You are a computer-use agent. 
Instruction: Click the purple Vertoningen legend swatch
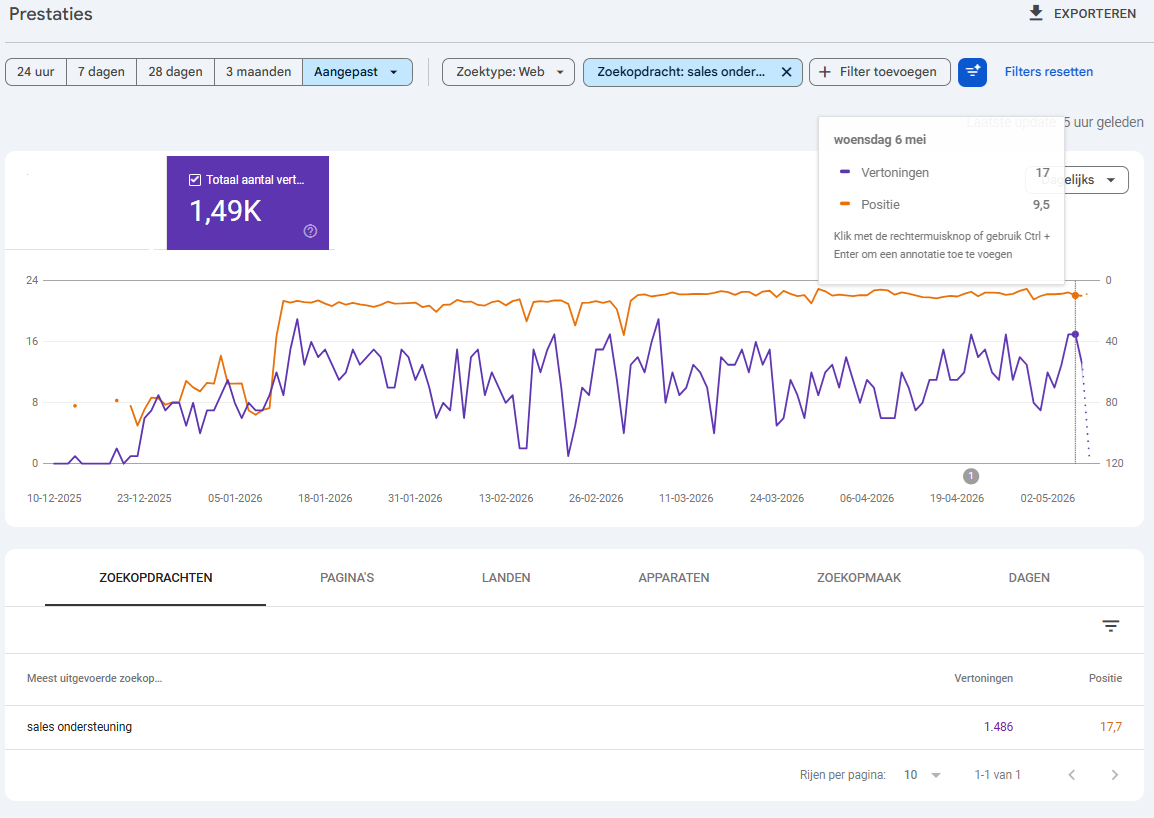[x=845, y=172]
